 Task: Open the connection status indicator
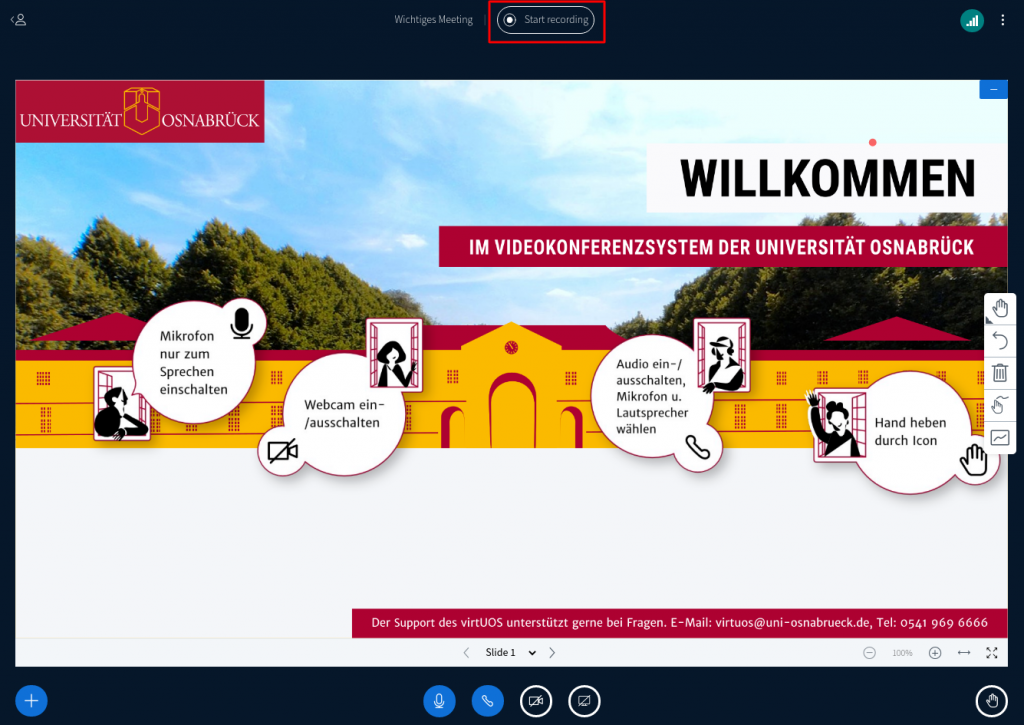pos(972,20)
